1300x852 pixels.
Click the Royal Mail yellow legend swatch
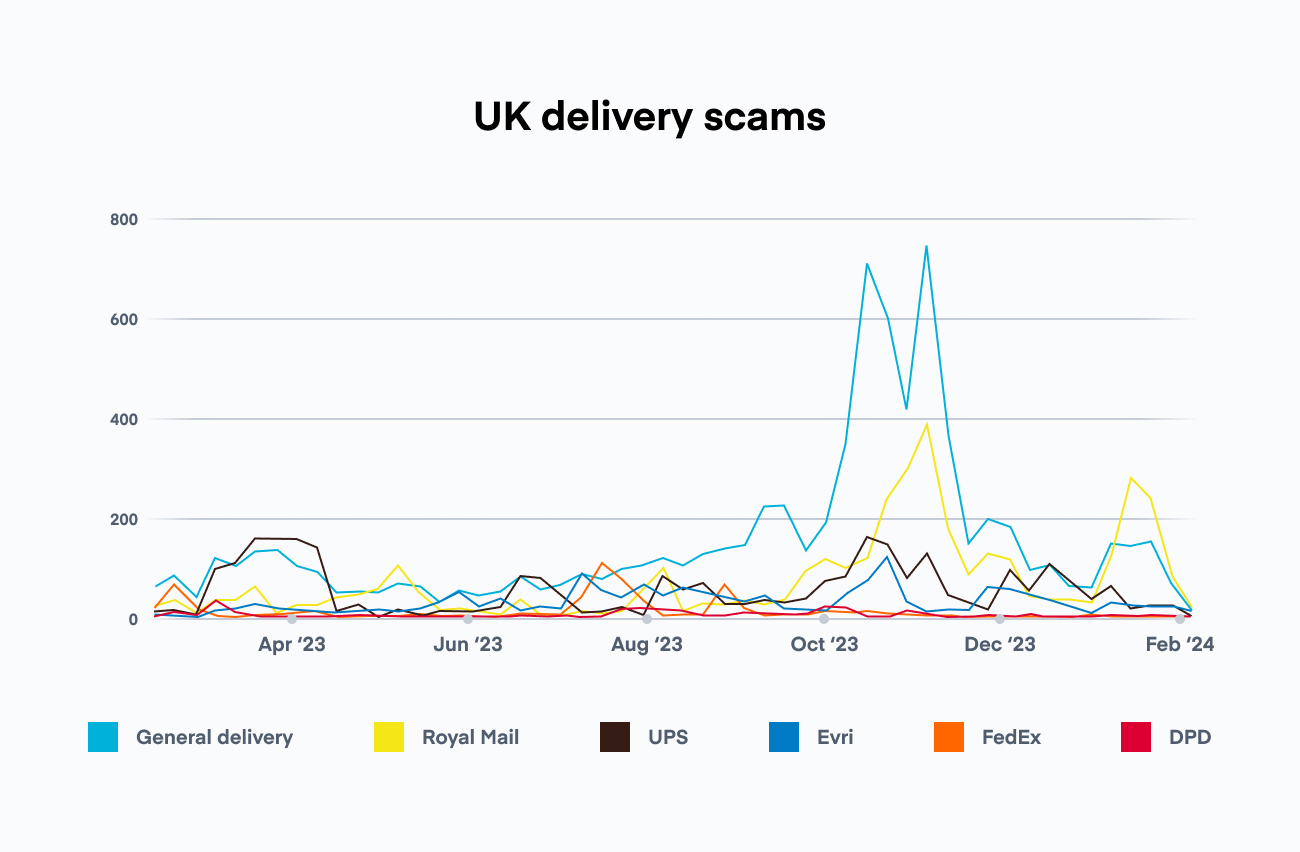(x=389, y=737)
